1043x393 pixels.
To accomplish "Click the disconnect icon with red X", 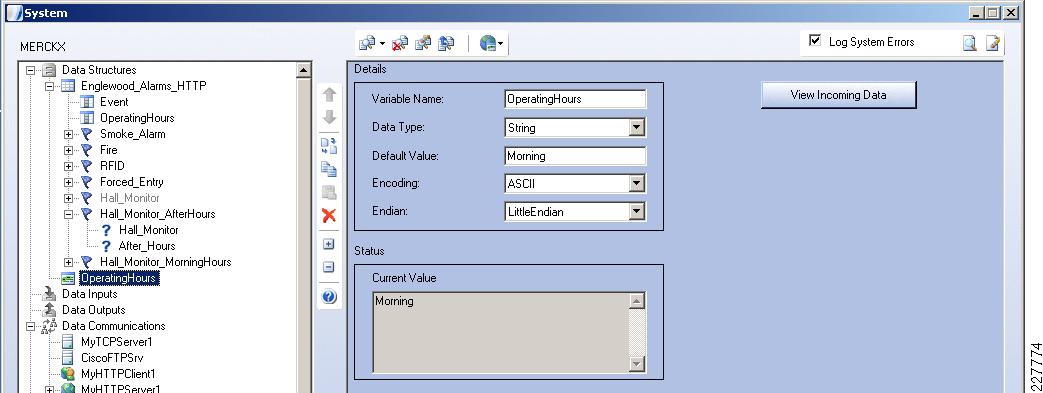I will 400,43.
